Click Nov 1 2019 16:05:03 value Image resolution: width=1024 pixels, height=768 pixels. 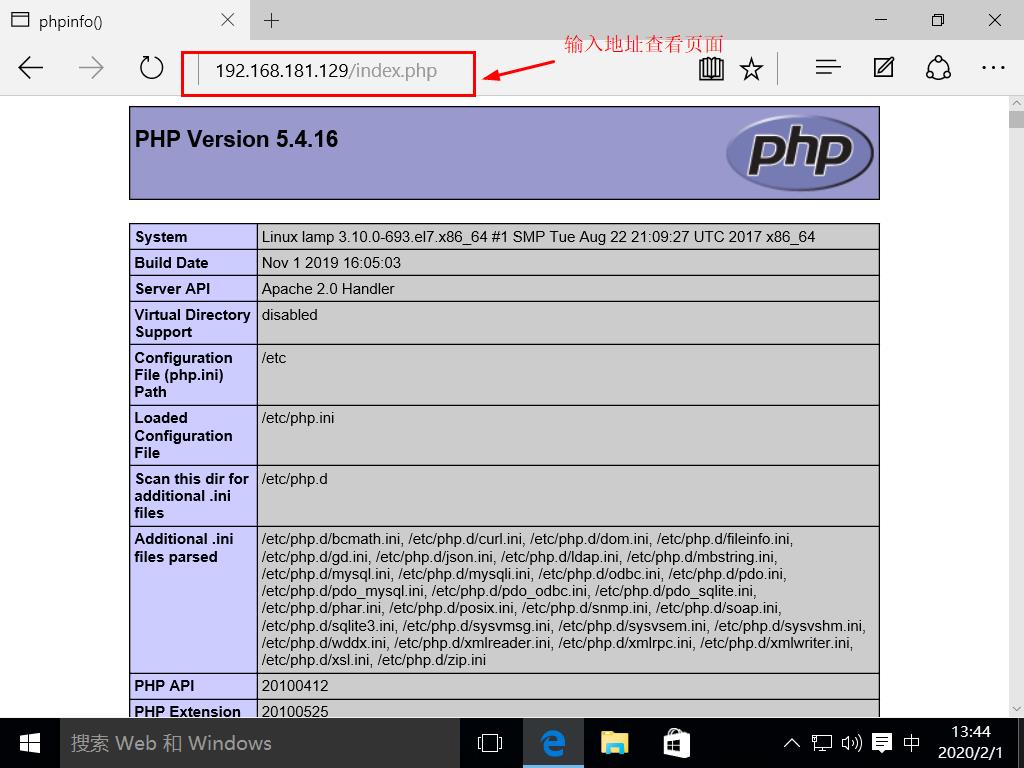coord(331,263)
